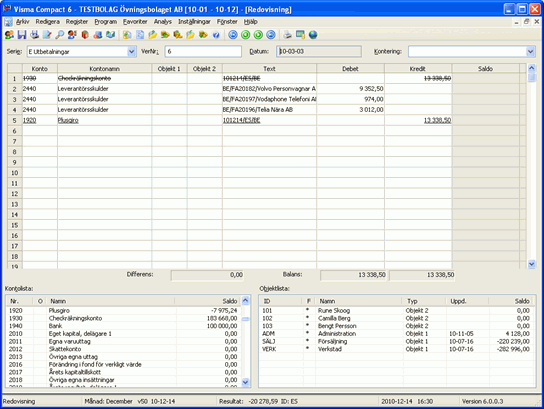The height and width of the screenshot is (409, 544).
Task: Click debet amount 3 012,00
Action: [x=371, y=110]
